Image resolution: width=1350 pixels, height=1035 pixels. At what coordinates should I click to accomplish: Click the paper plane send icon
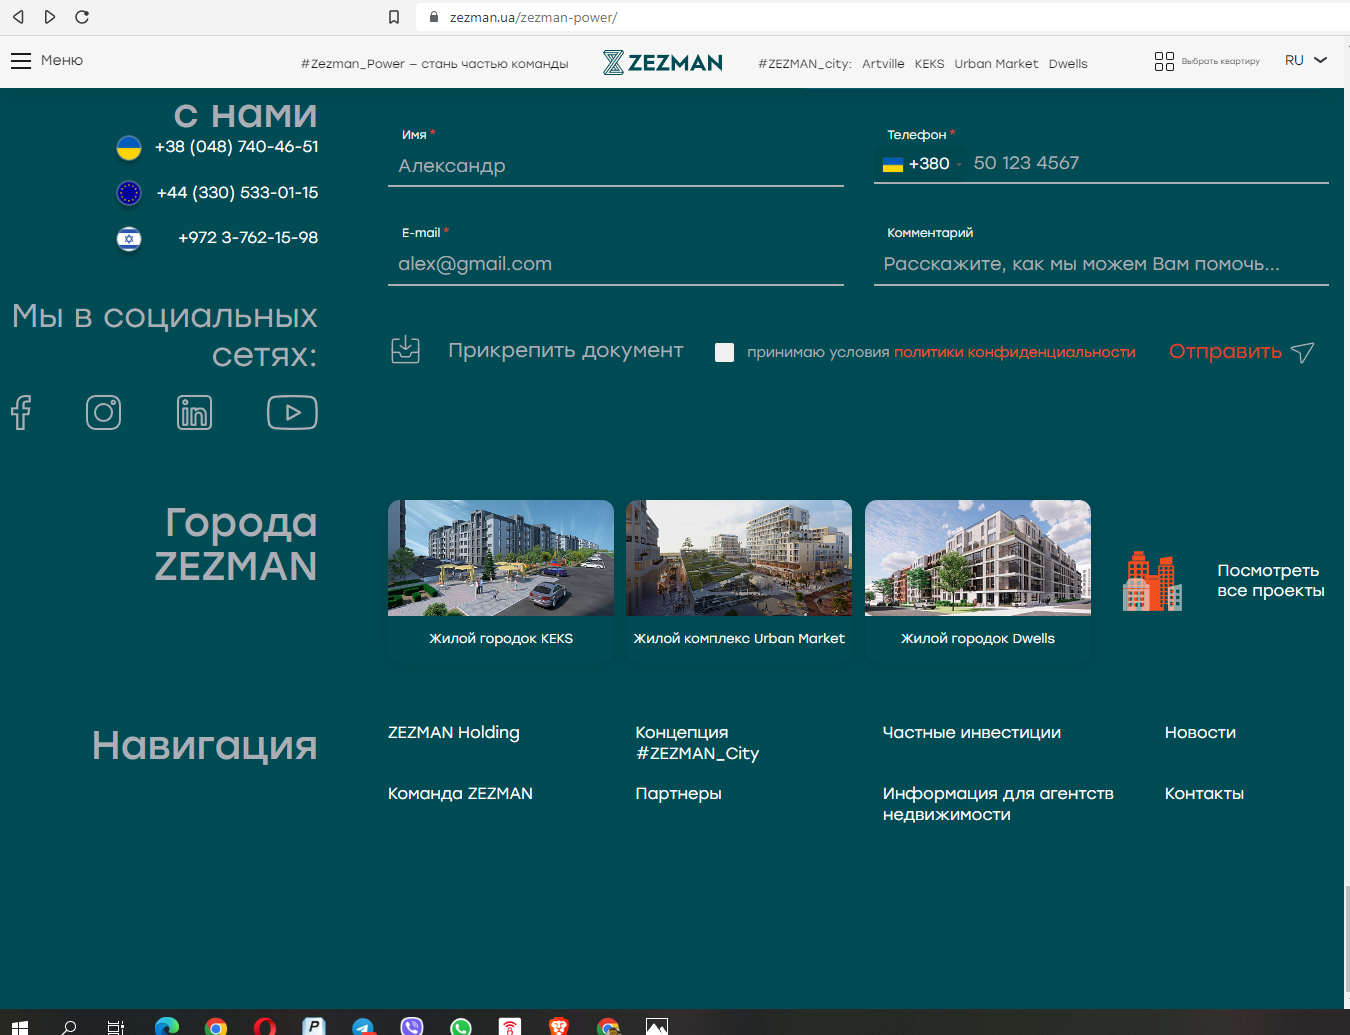(1302, 352)
